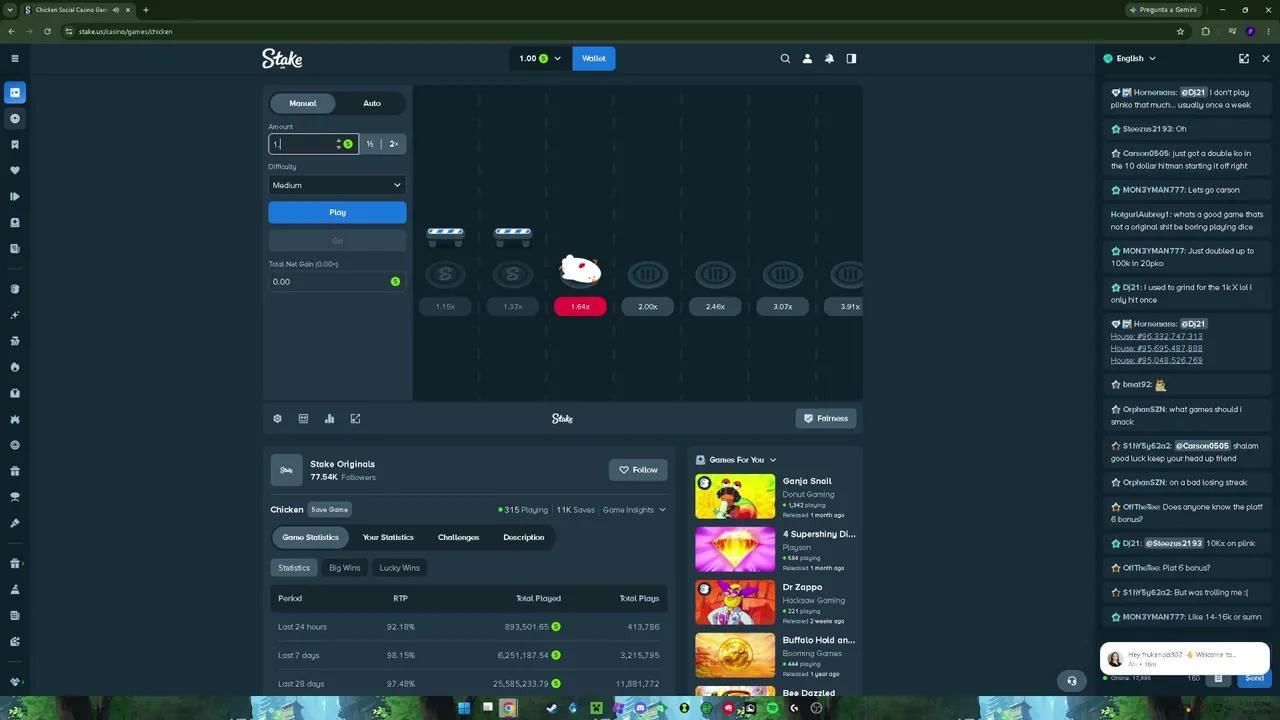This screenshot has height=720, width=1280.
Task: Open the Pregunta a Gemini button
Action: click(1162, 9)
